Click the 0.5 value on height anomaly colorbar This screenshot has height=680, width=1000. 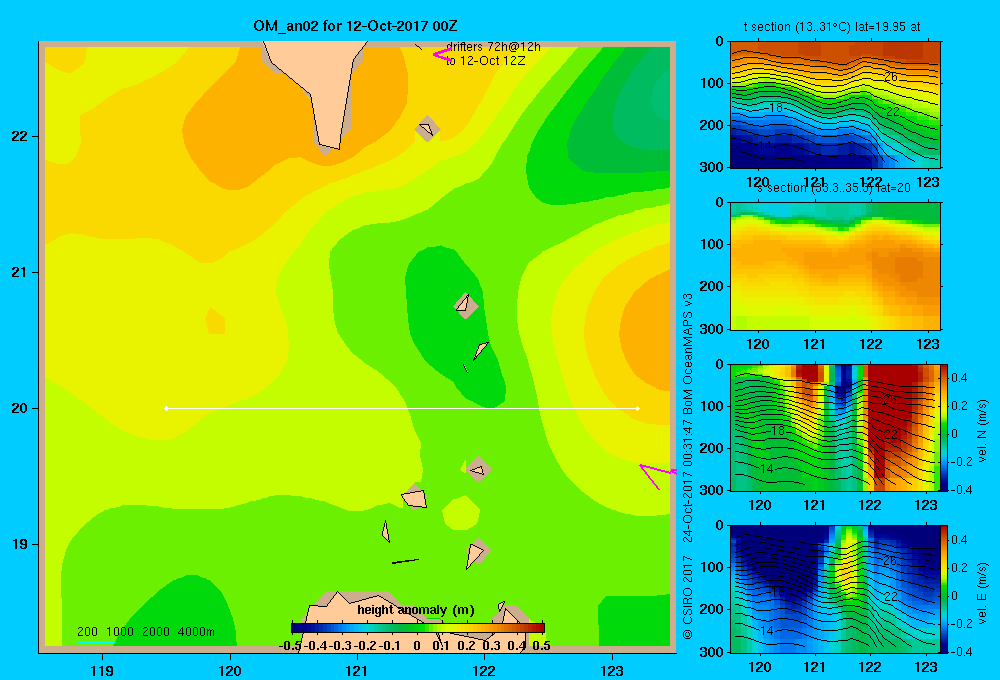click(541, 646)
